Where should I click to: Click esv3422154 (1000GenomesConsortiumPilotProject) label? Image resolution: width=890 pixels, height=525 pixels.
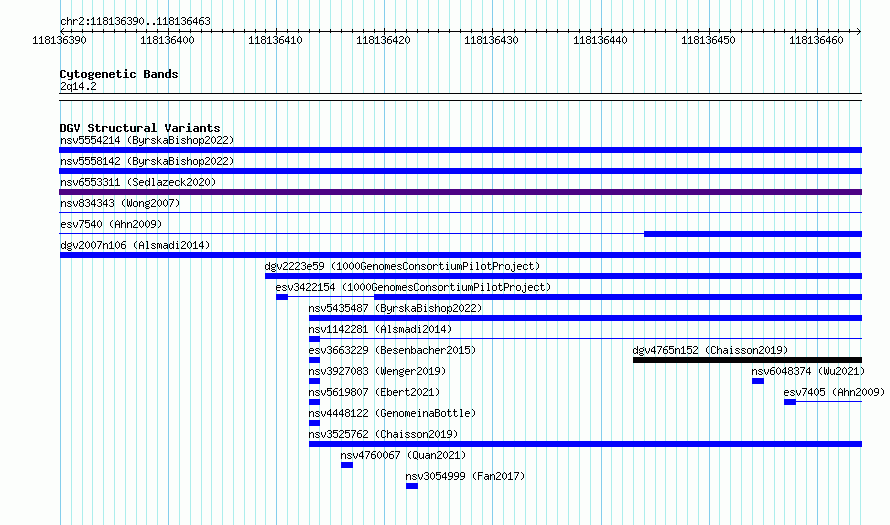click(x=413, y=287)
